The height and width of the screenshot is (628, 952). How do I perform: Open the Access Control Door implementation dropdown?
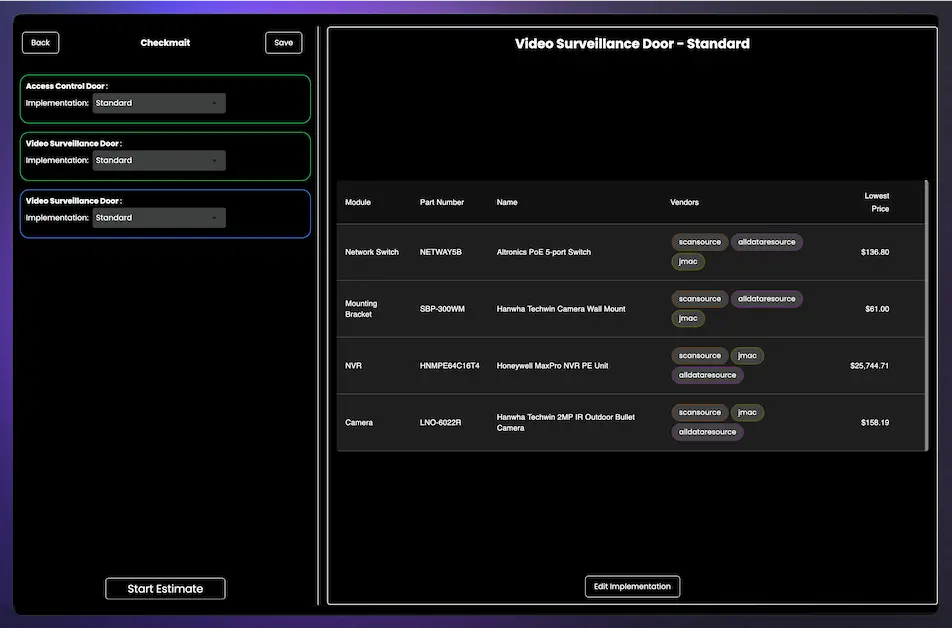pyautogui.click(x=158, y=103)
